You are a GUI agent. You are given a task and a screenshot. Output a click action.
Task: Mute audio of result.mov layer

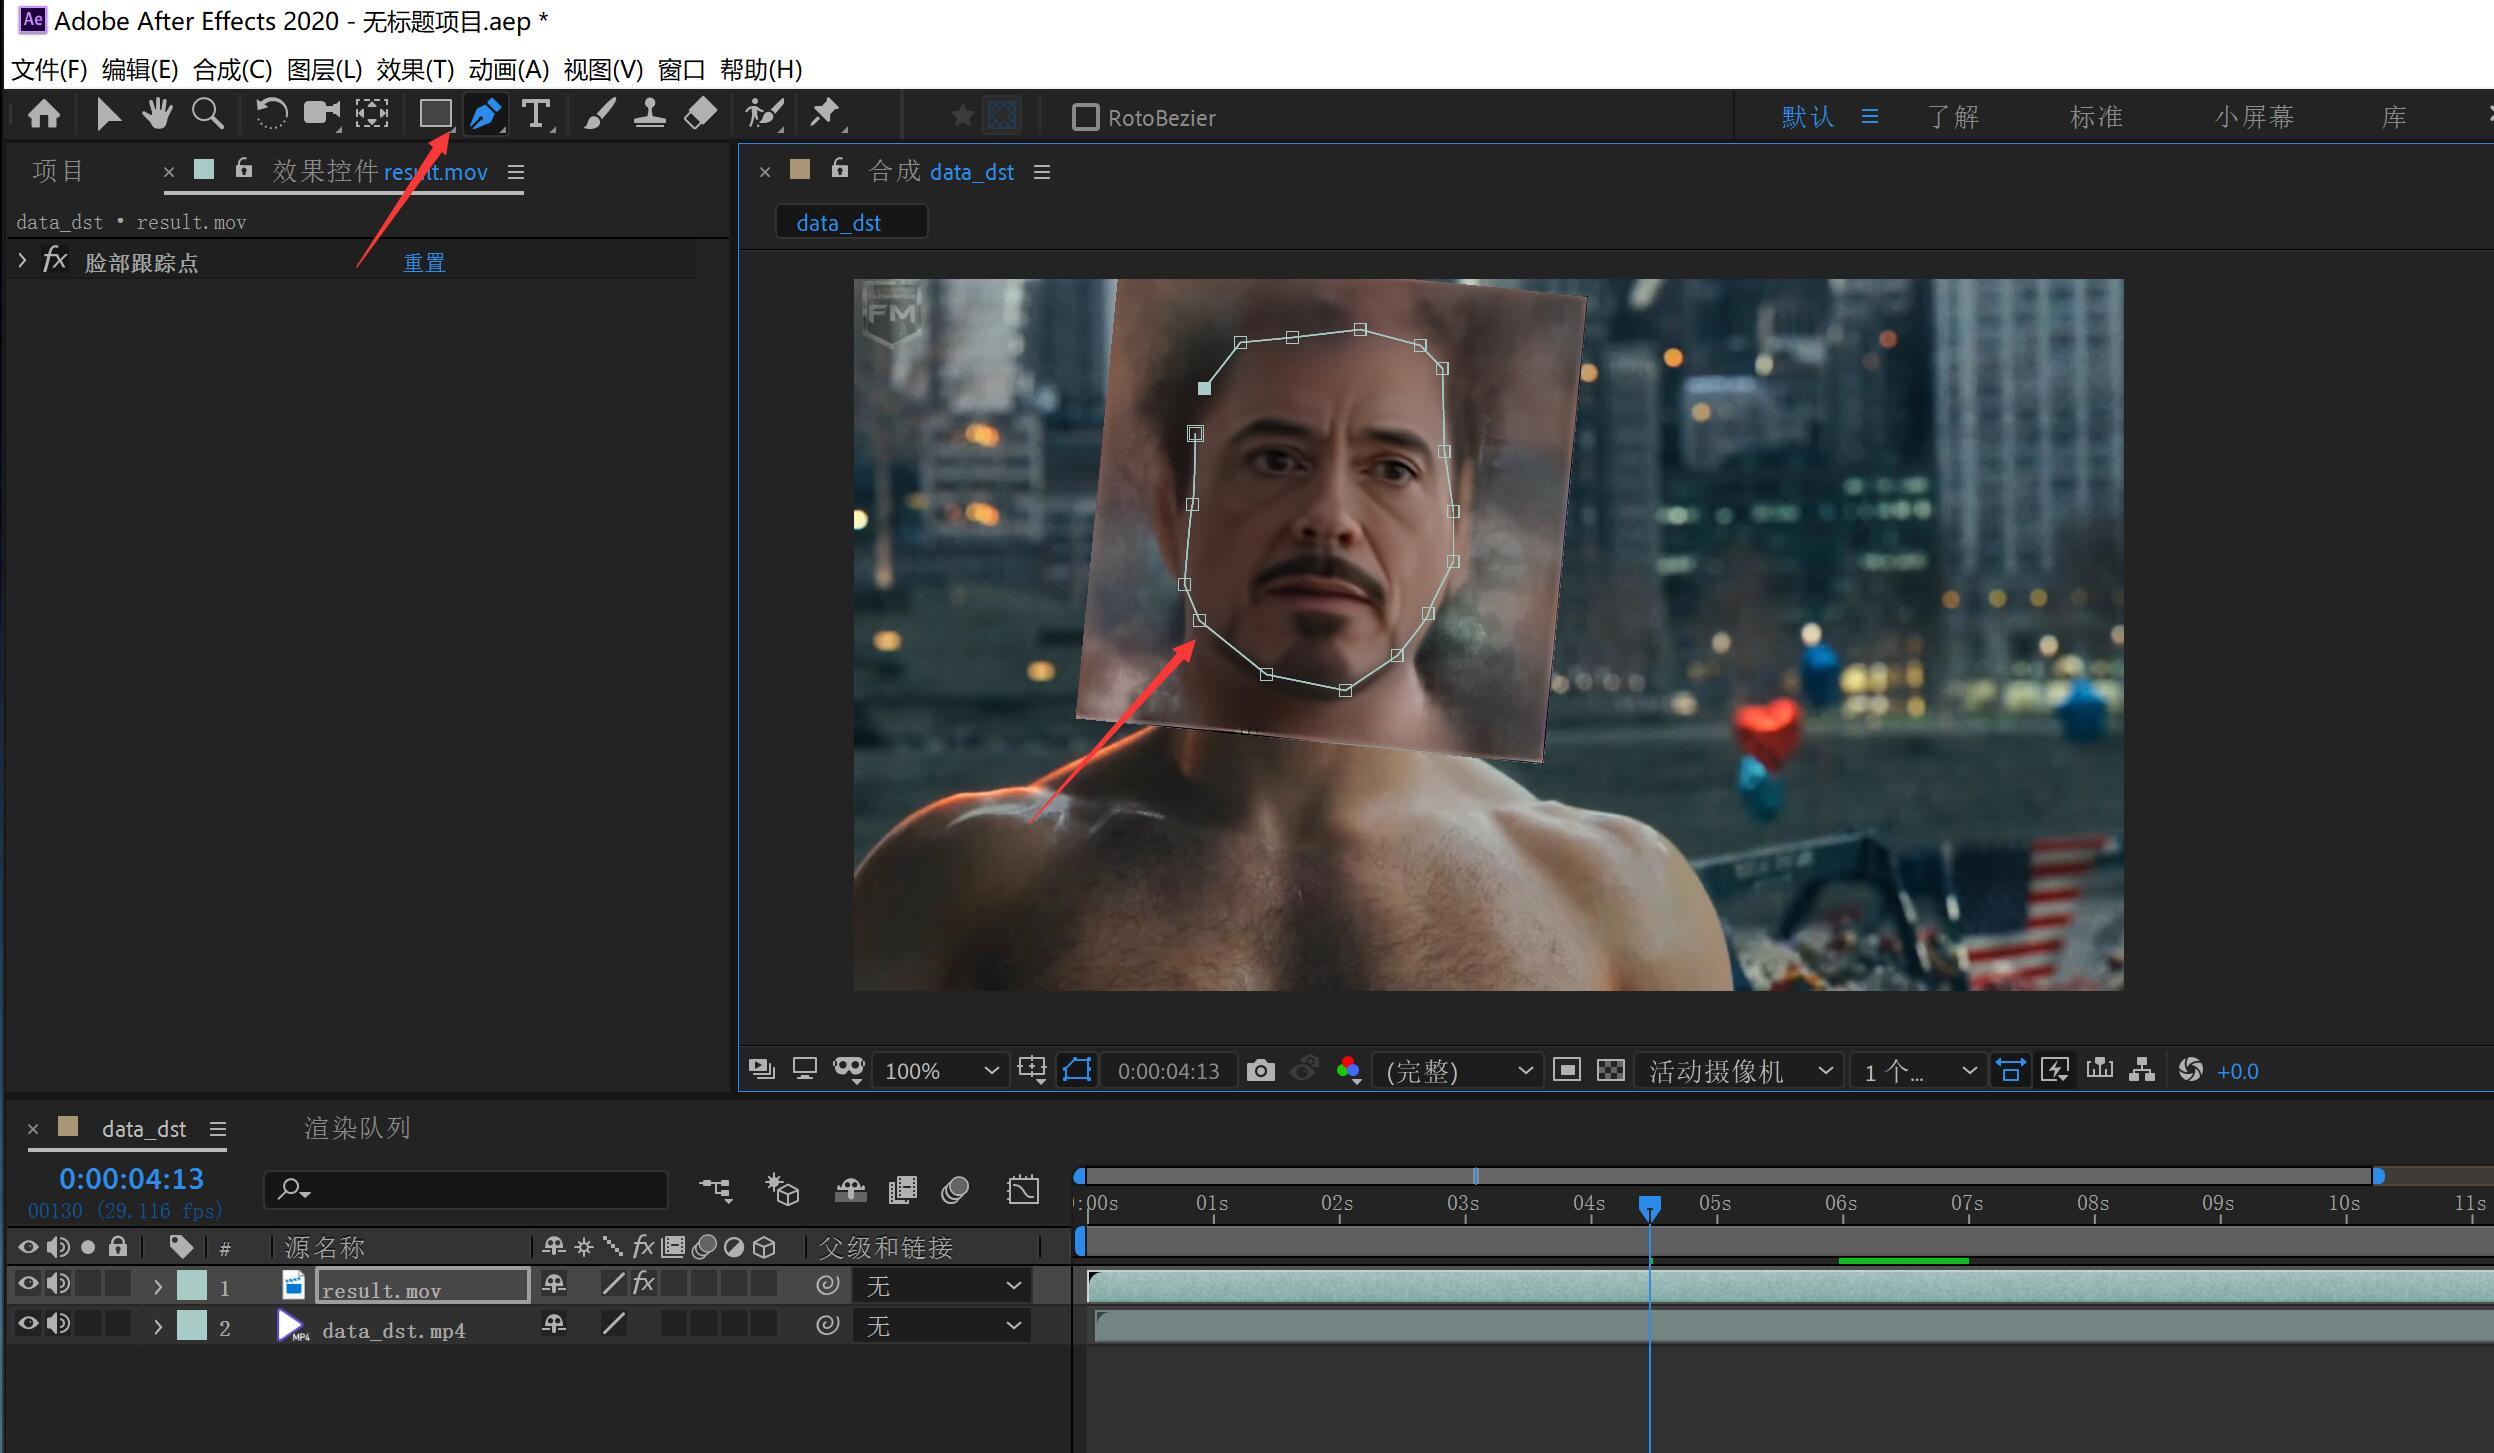58,1285
